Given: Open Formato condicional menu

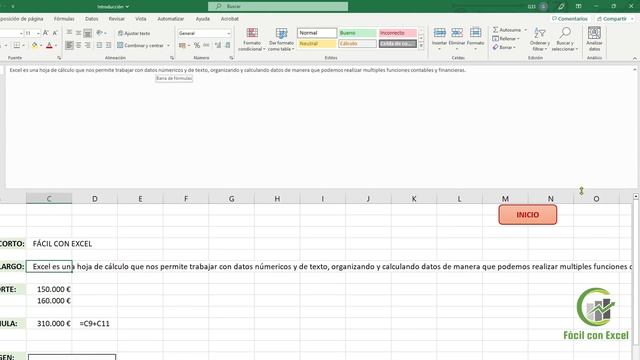Looking at the screenshot, I should 252,40.
